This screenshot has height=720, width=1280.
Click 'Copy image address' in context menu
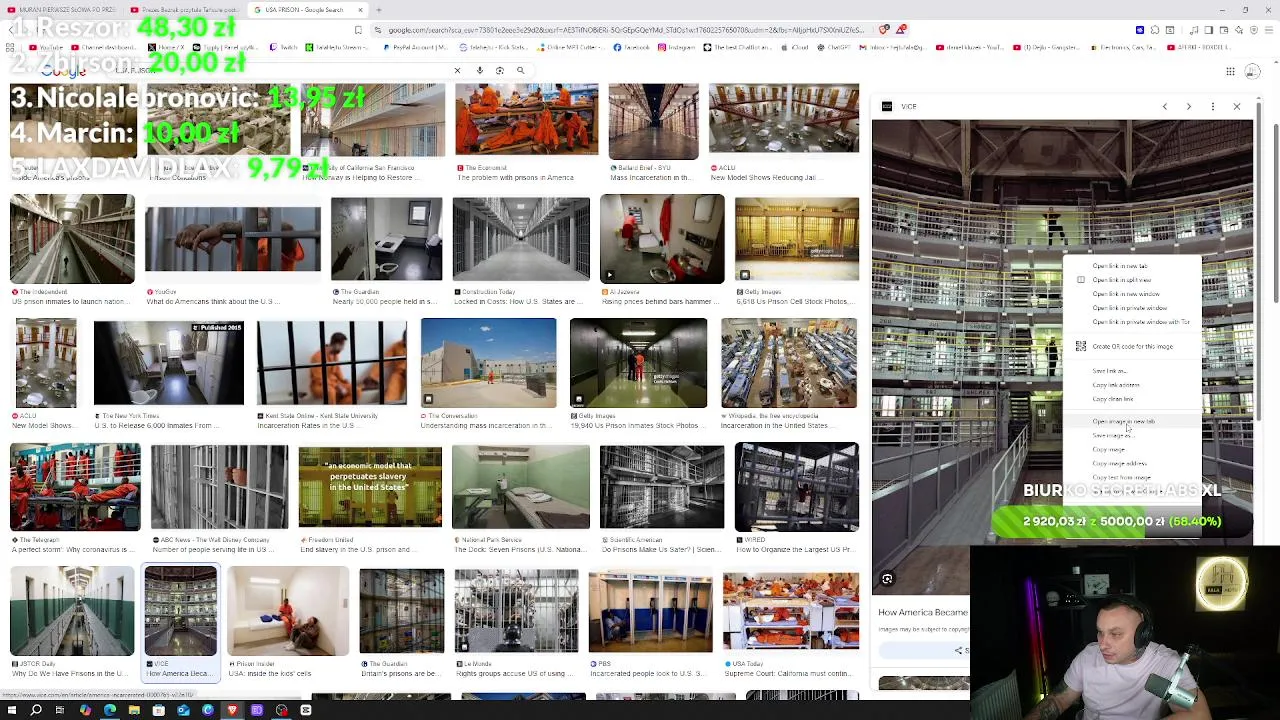coord(1131,463)
